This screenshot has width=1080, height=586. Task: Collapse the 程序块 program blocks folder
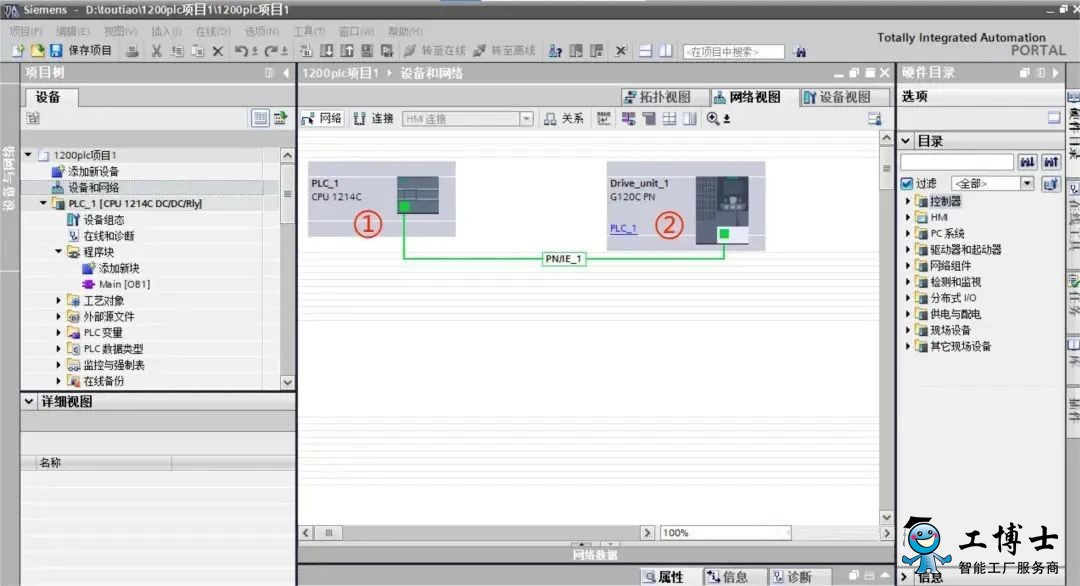click(x=59, y=252)
